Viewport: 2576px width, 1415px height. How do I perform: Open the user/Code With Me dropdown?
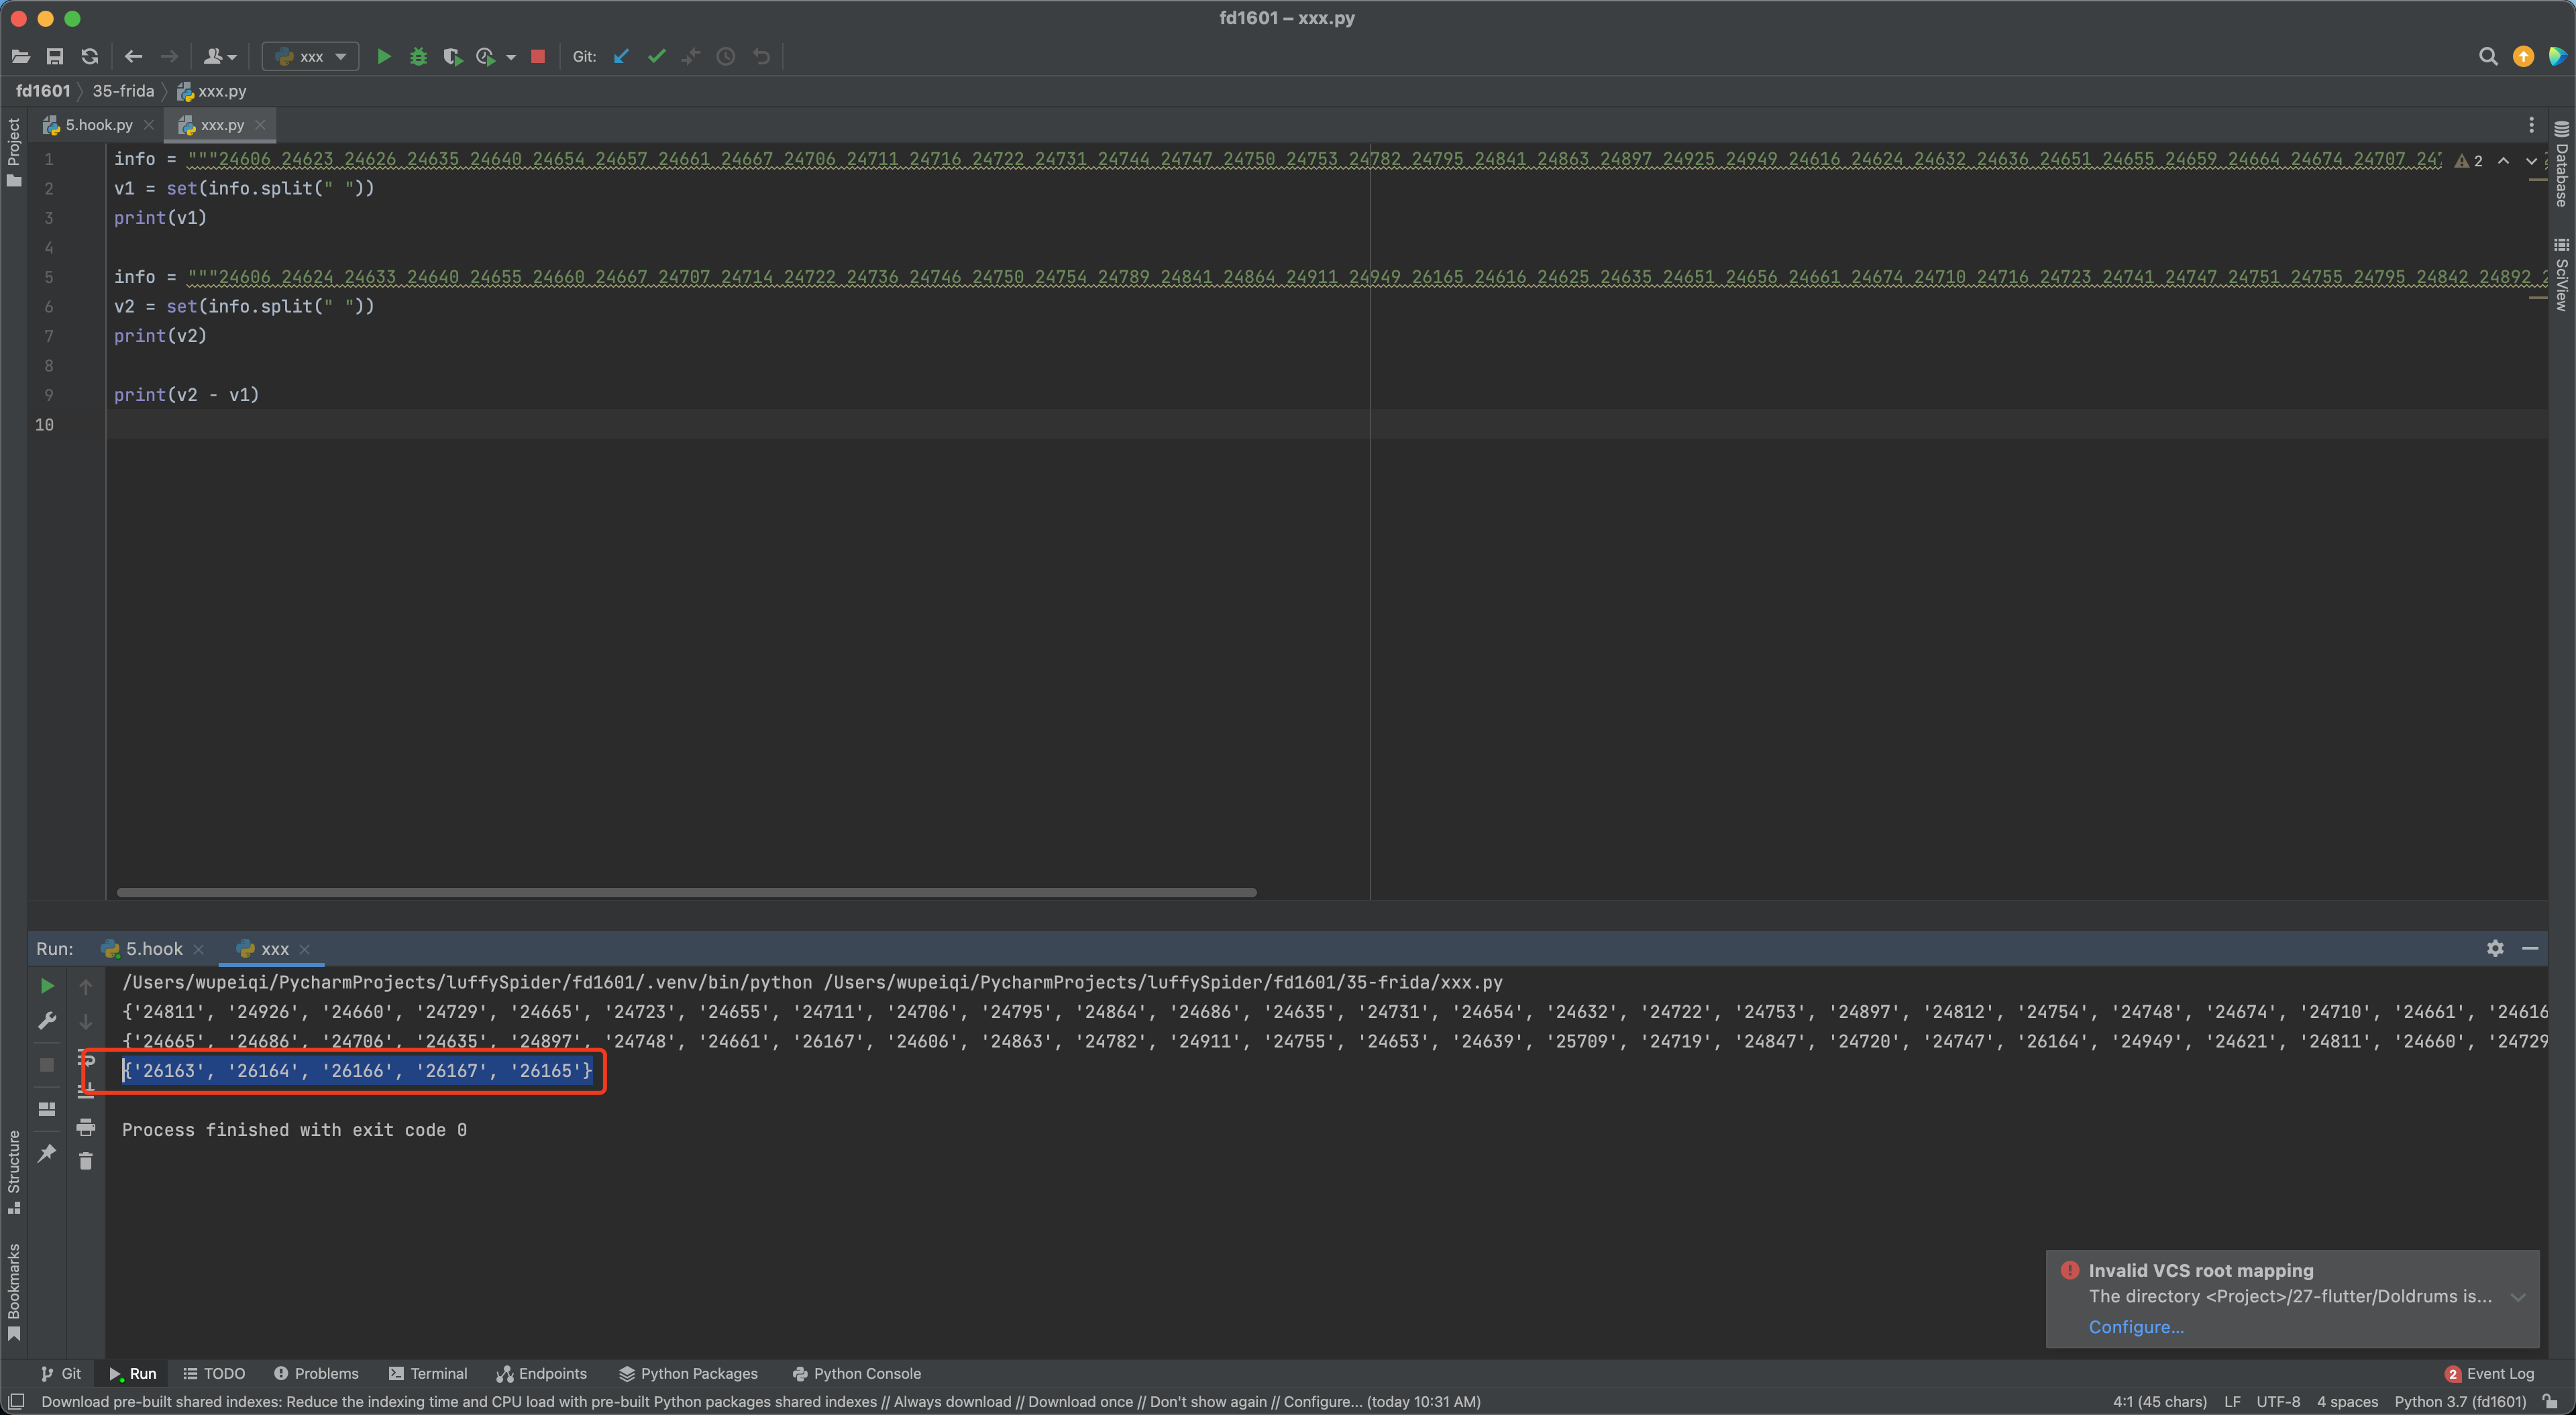click(219, 57)
